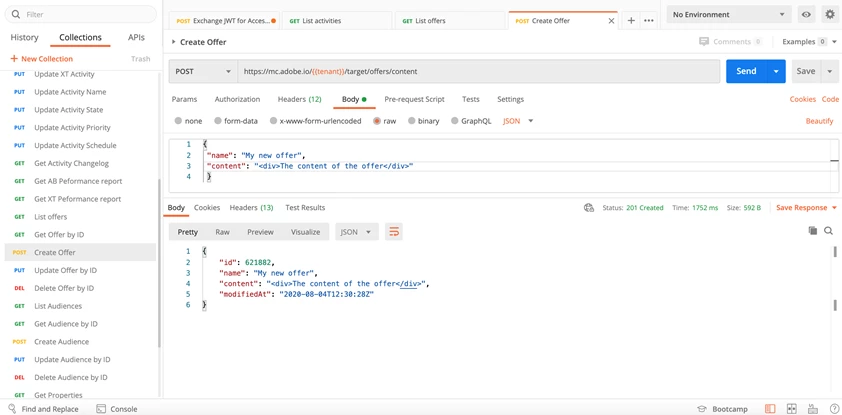The image size is (842, 415).
Task: Switch response view to Raw
Action: click(x=222, y=232)
